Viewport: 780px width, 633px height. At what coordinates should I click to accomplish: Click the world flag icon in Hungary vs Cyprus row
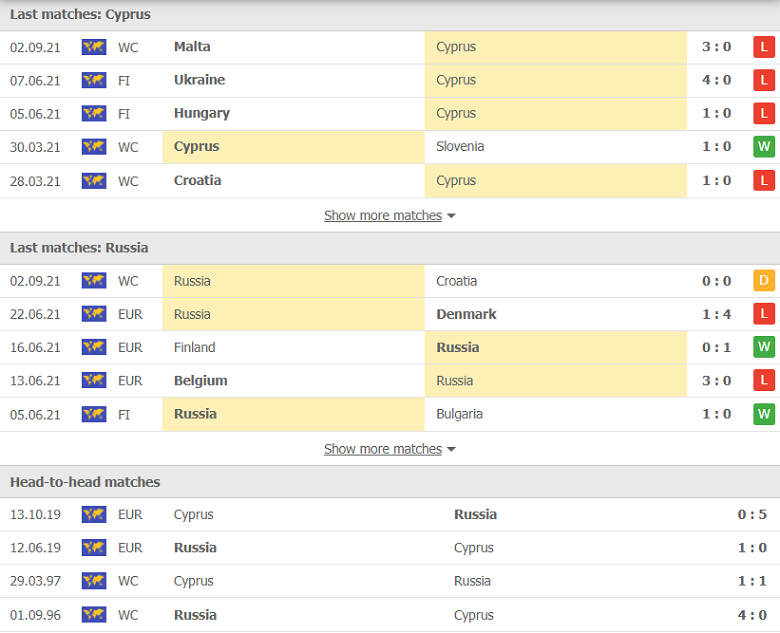pyautogui.click(x=94, y=113)
